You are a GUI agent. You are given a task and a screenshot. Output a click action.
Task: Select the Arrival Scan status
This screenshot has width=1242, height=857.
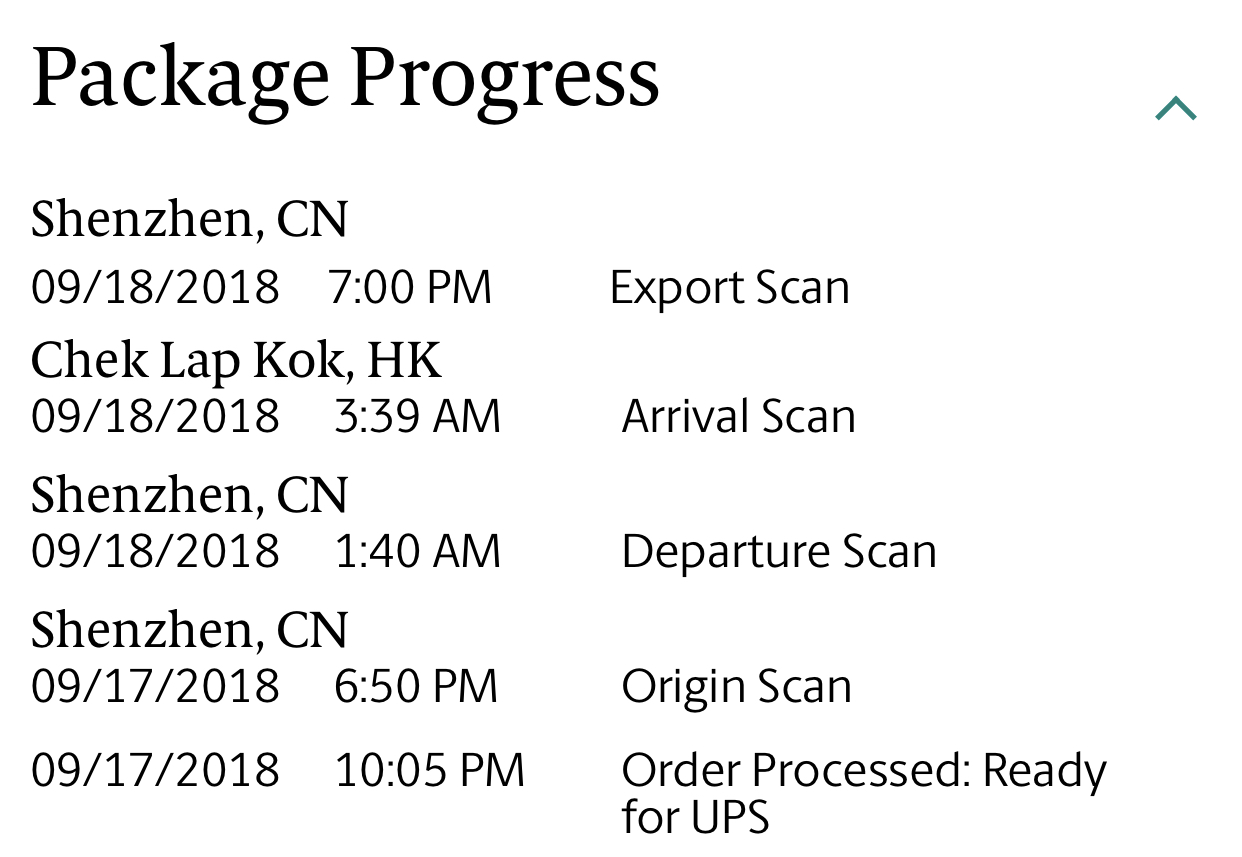click(x=738, y=416)
